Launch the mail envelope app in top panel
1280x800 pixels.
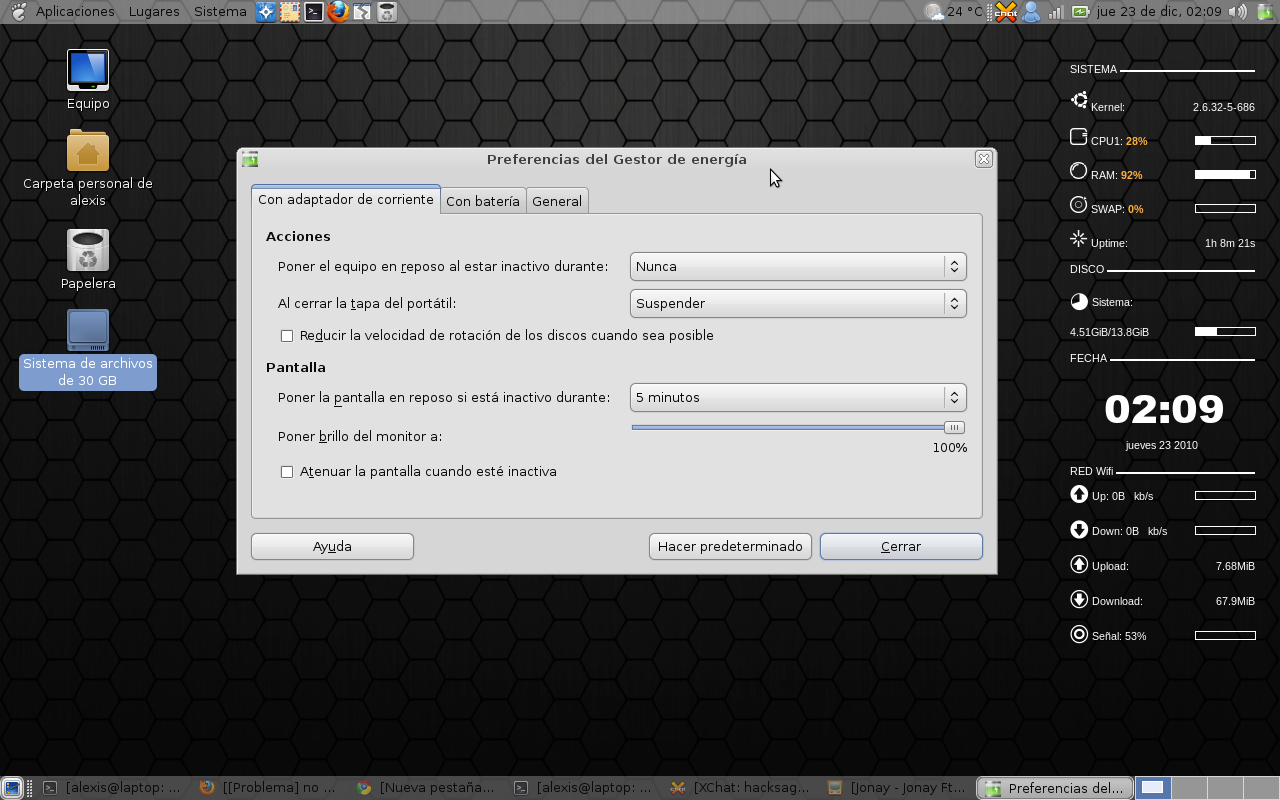(x=290, y=12)
